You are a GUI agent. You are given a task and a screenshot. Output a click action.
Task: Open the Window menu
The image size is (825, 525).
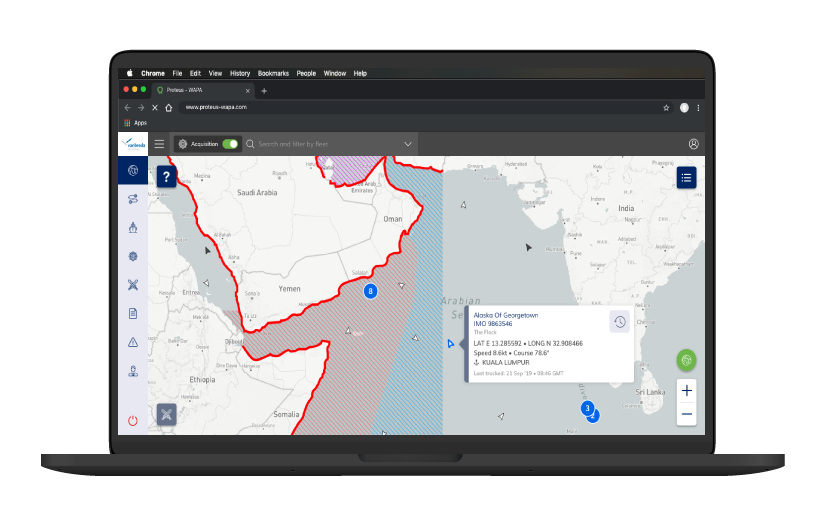click(335, 73)
